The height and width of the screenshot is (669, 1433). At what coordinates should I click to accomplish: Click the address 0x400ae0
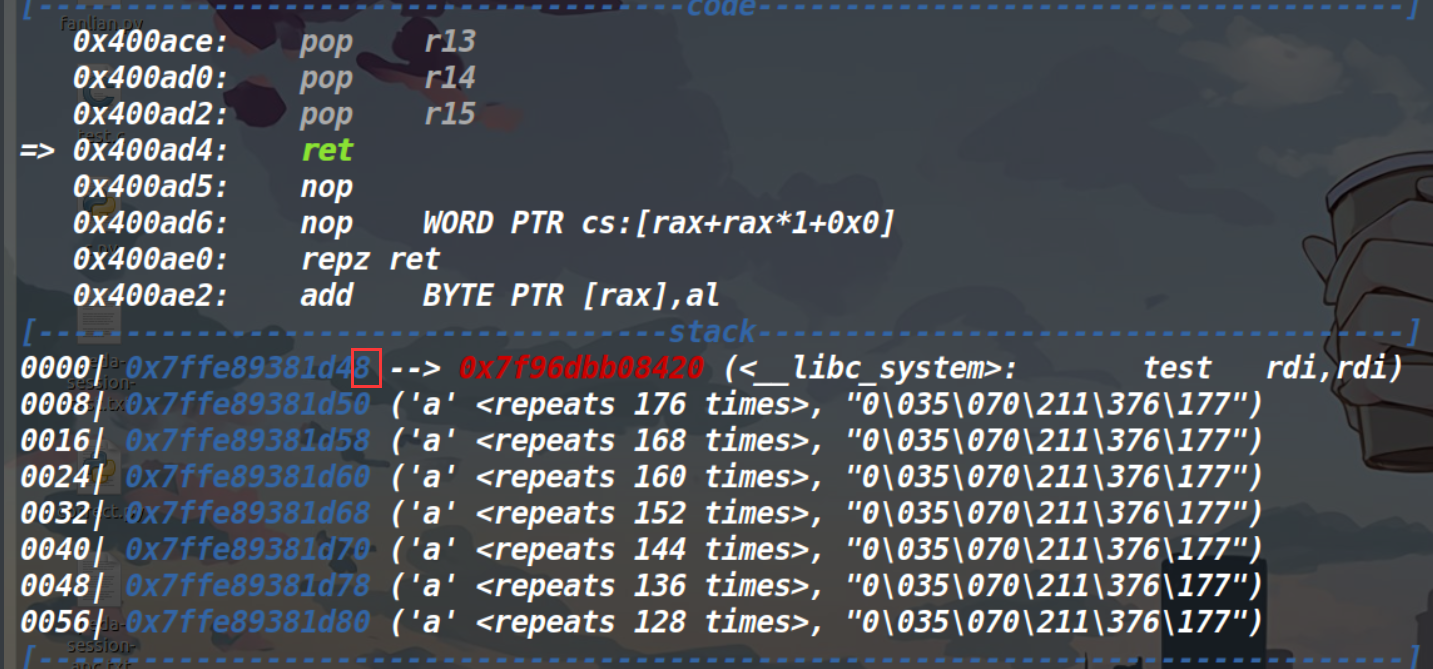coord(151,260)
